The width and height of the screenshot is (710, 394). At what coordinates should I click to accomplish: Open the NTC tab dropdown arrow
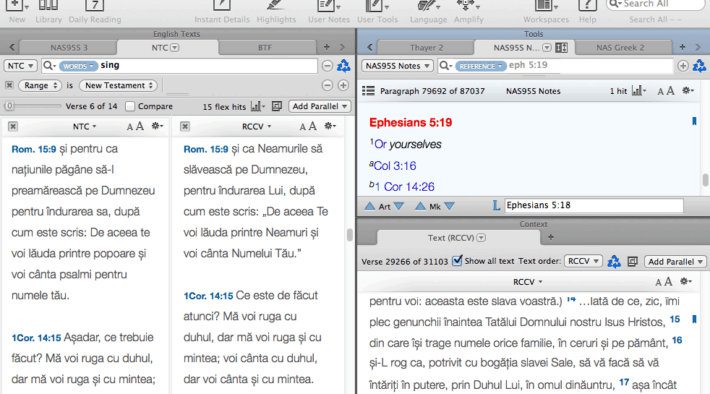(x=175, y=48)
